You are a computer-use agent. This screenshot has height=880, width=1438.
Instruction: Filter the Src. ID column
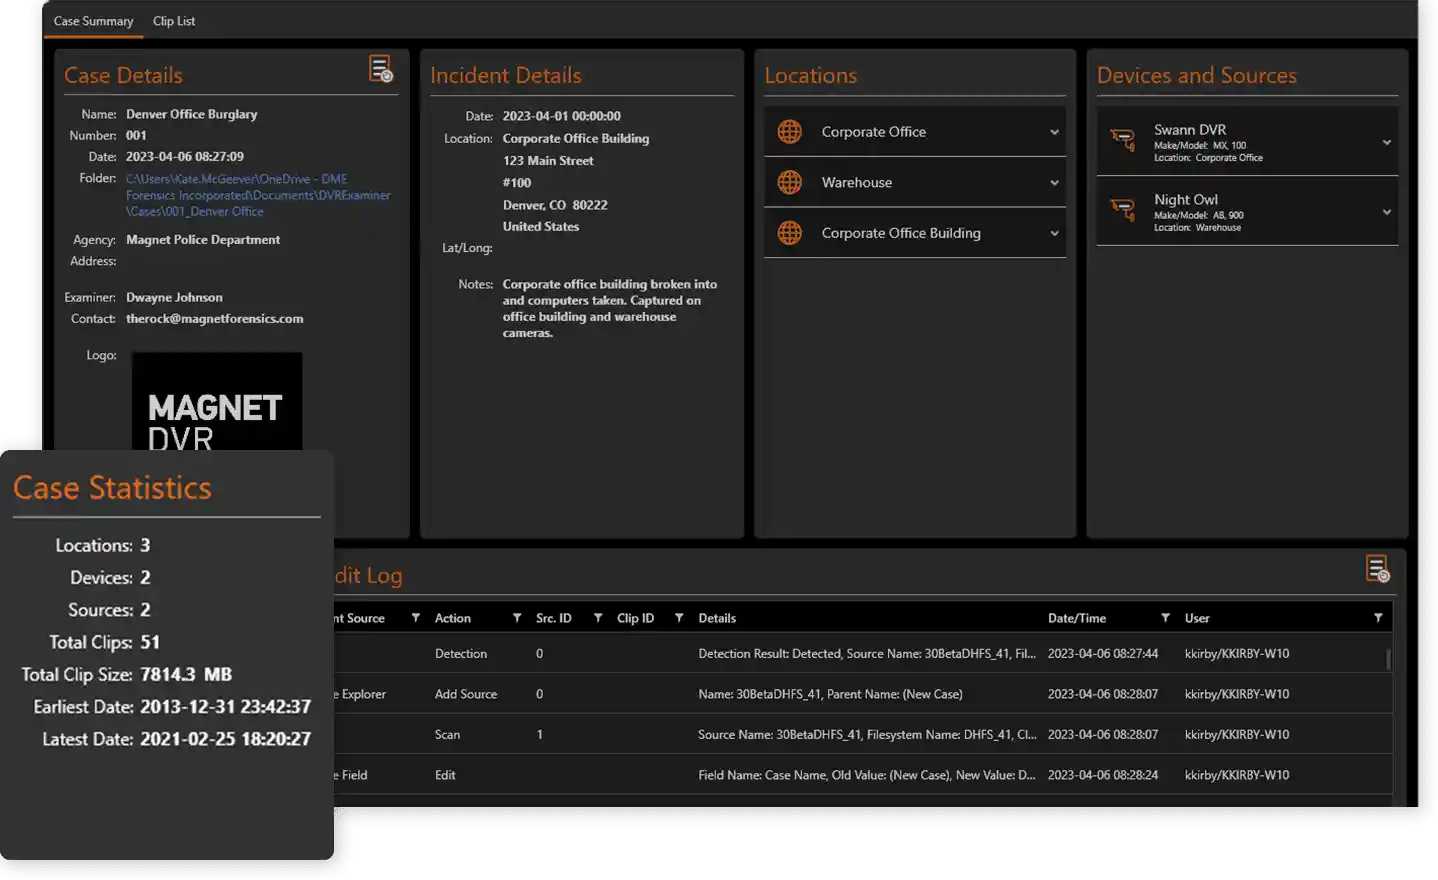[598, 618]
